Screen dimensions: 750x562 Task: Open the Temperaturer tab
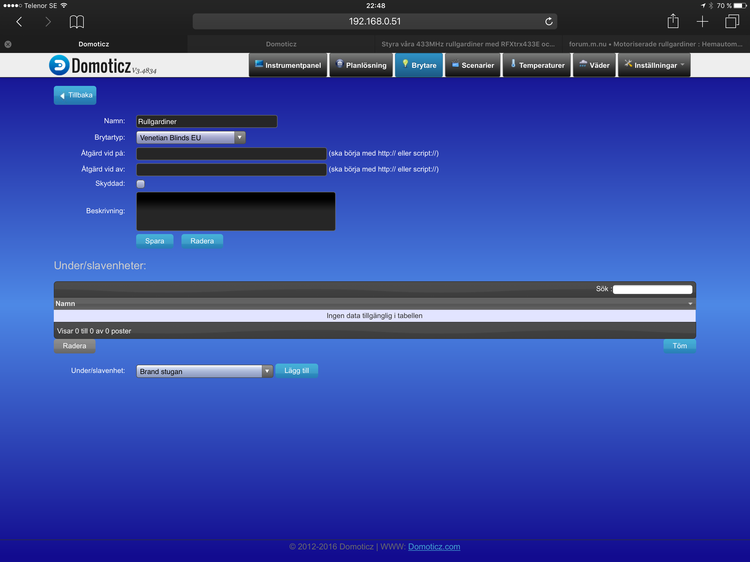[537, 65]
